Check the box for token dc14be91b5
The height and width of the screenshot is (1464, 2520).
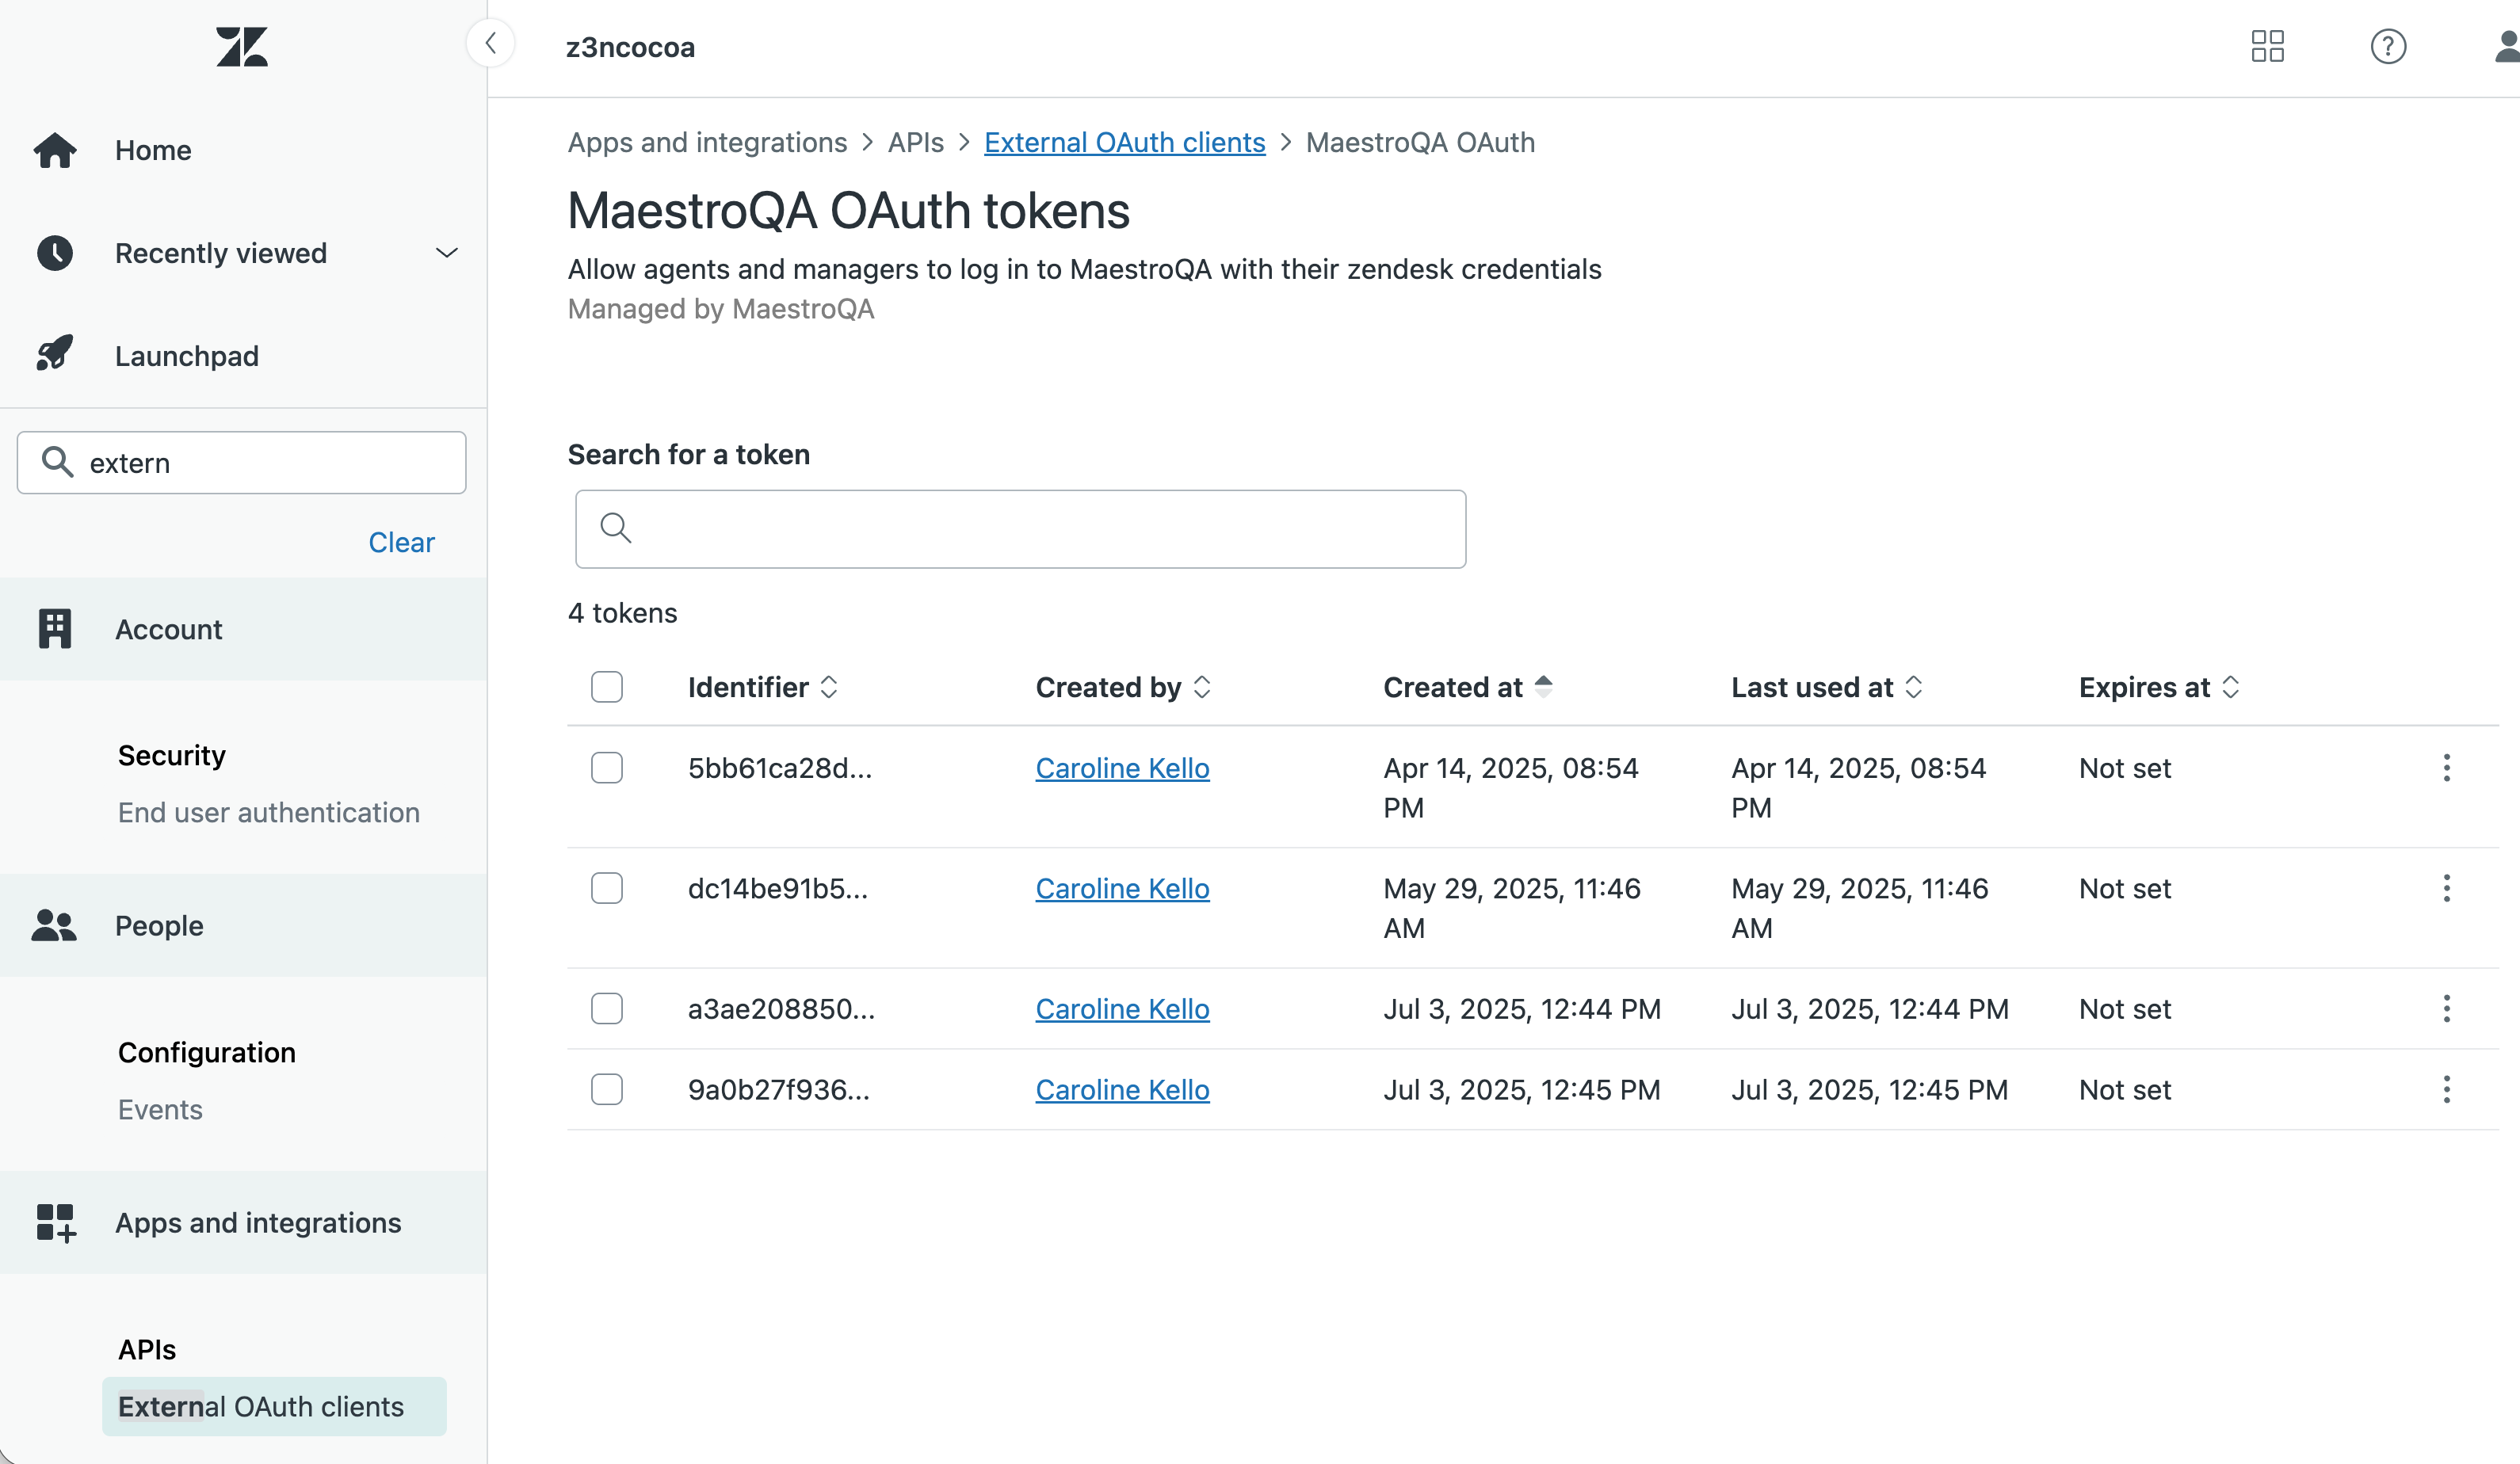(606, 888)
